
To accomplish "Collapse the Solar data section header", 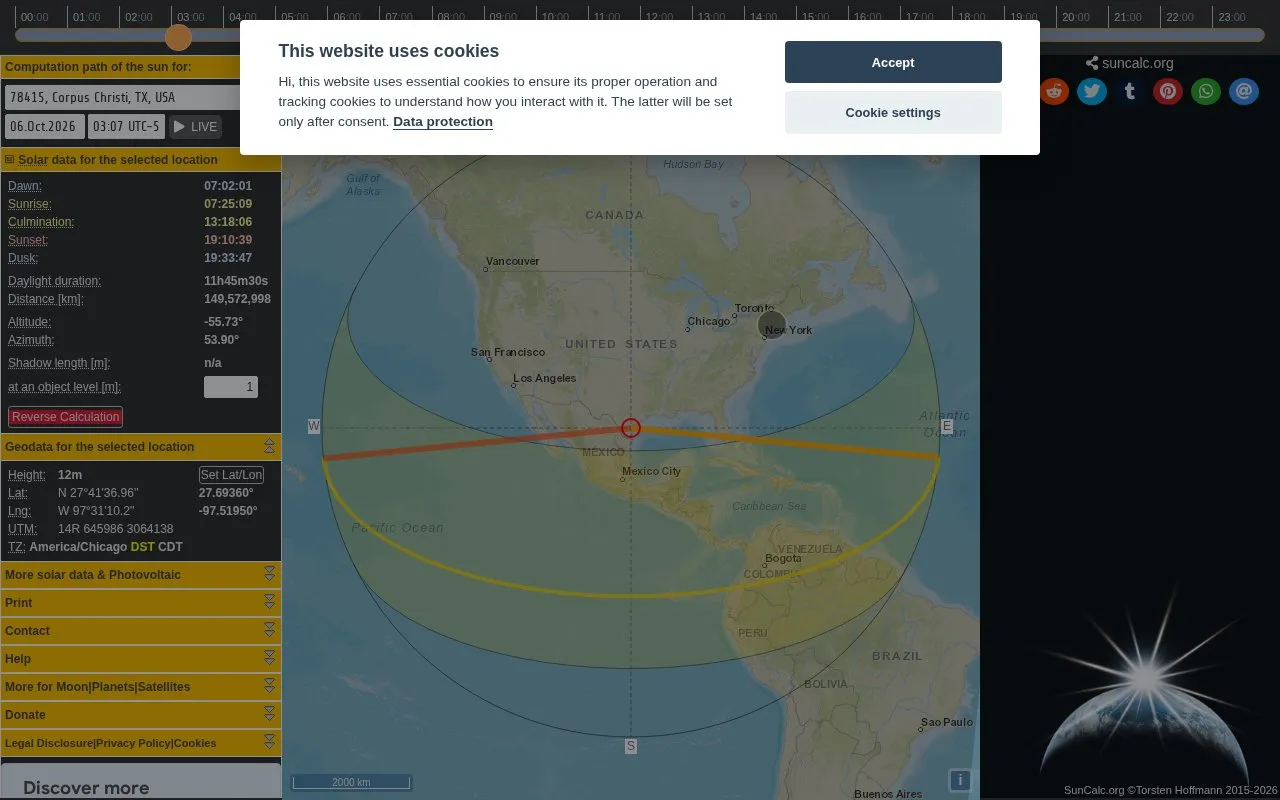I will 140,160.
